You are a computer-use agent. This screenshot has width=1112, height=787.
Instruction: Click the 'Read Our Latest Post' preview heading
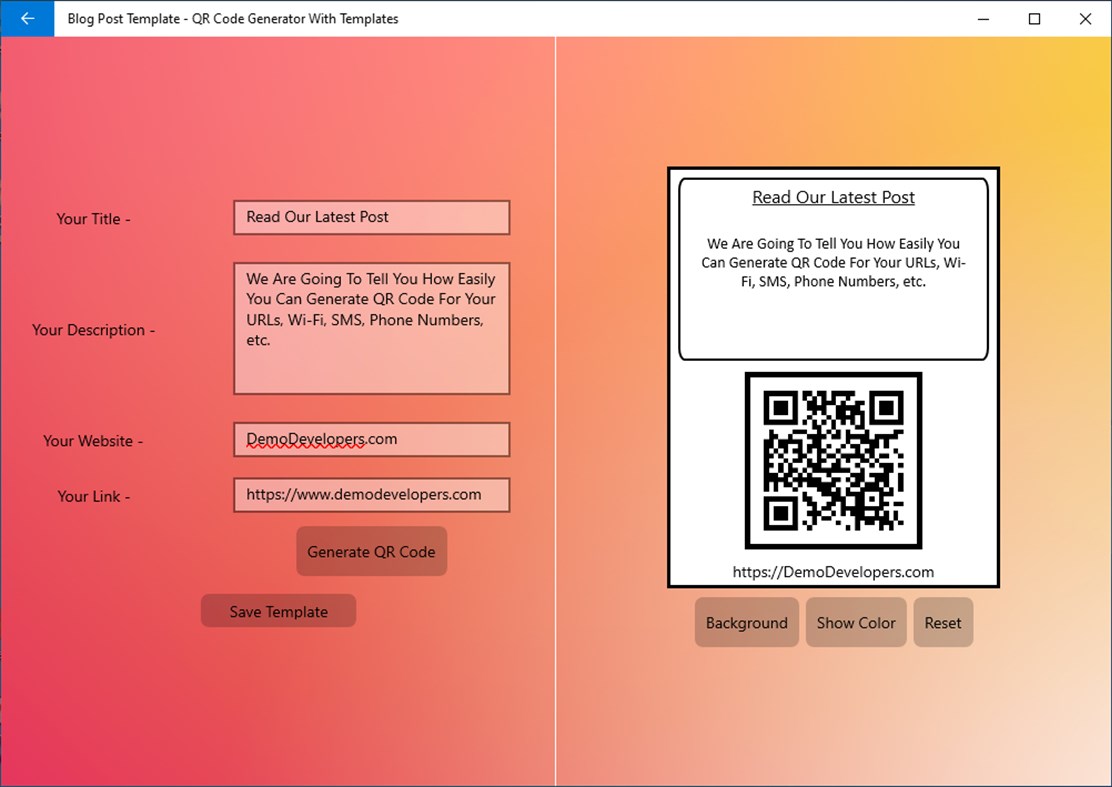click(833, 197)
